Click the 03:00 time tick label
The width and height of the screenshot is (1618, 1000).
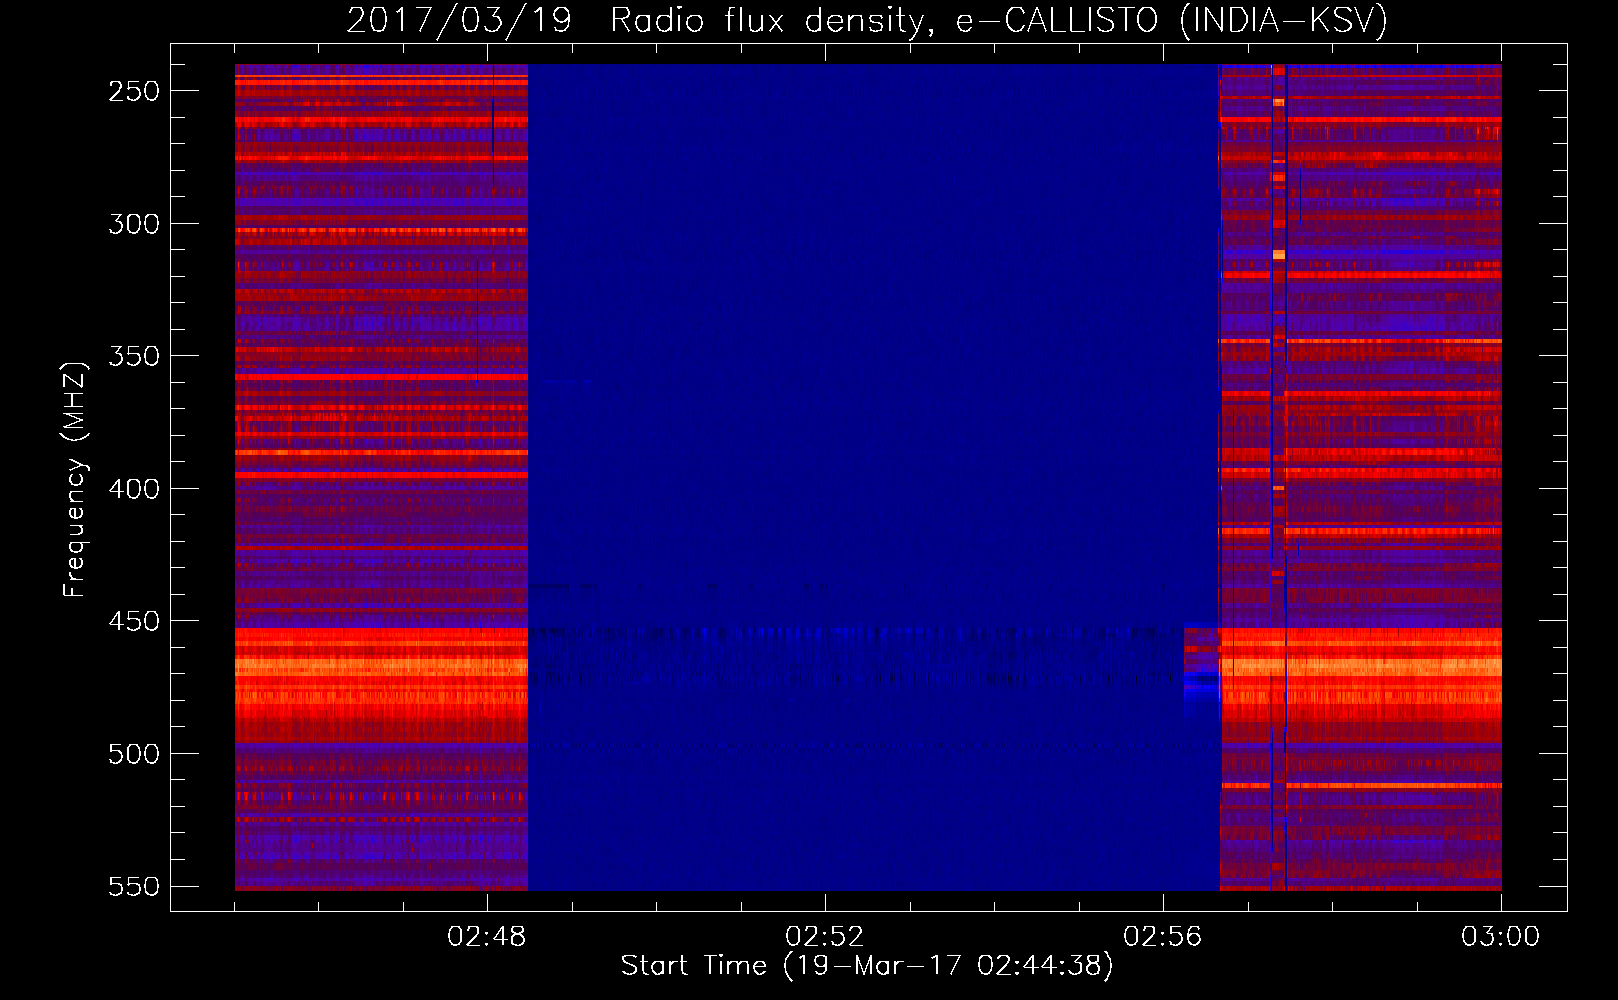[x=1501, y=937]
